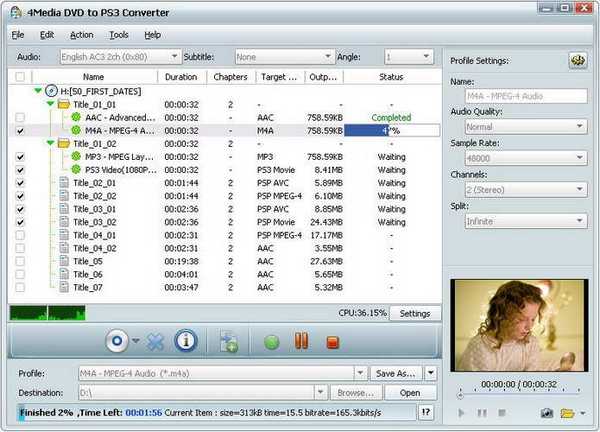This screenshot has height=432, width=600.
Task: Take snapshot with camera icon
Action: 547,413
